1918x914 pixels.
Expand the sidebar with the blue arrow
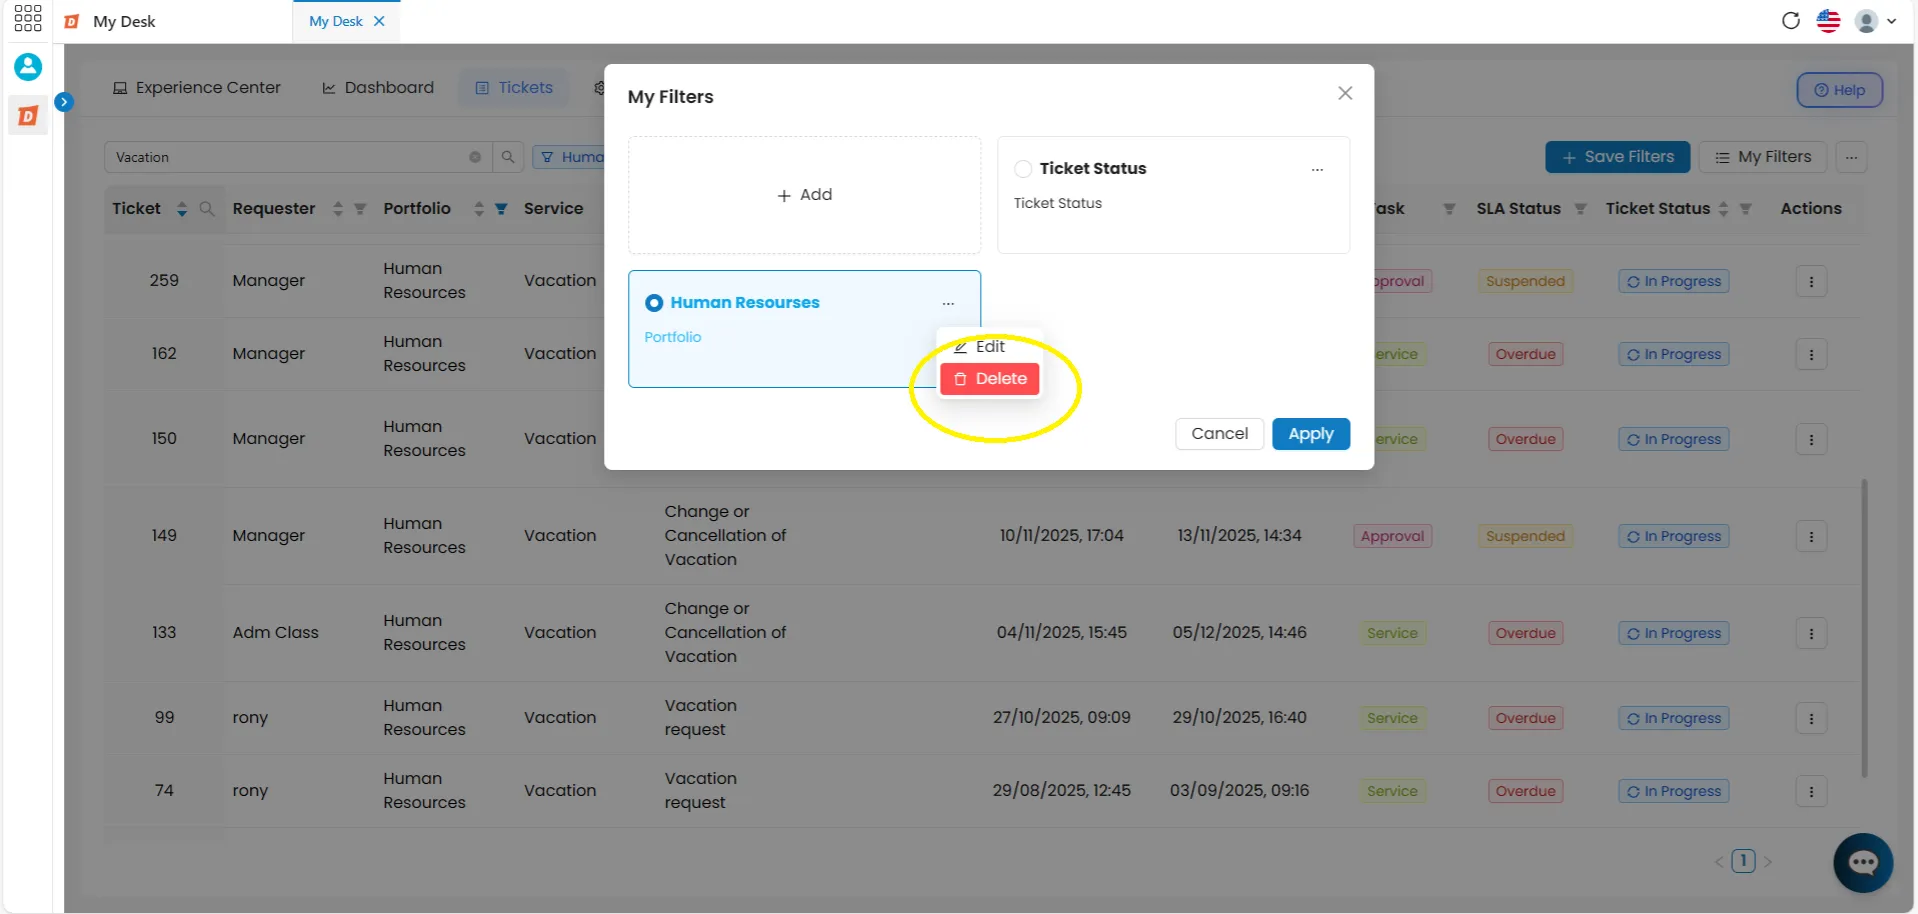64,101
